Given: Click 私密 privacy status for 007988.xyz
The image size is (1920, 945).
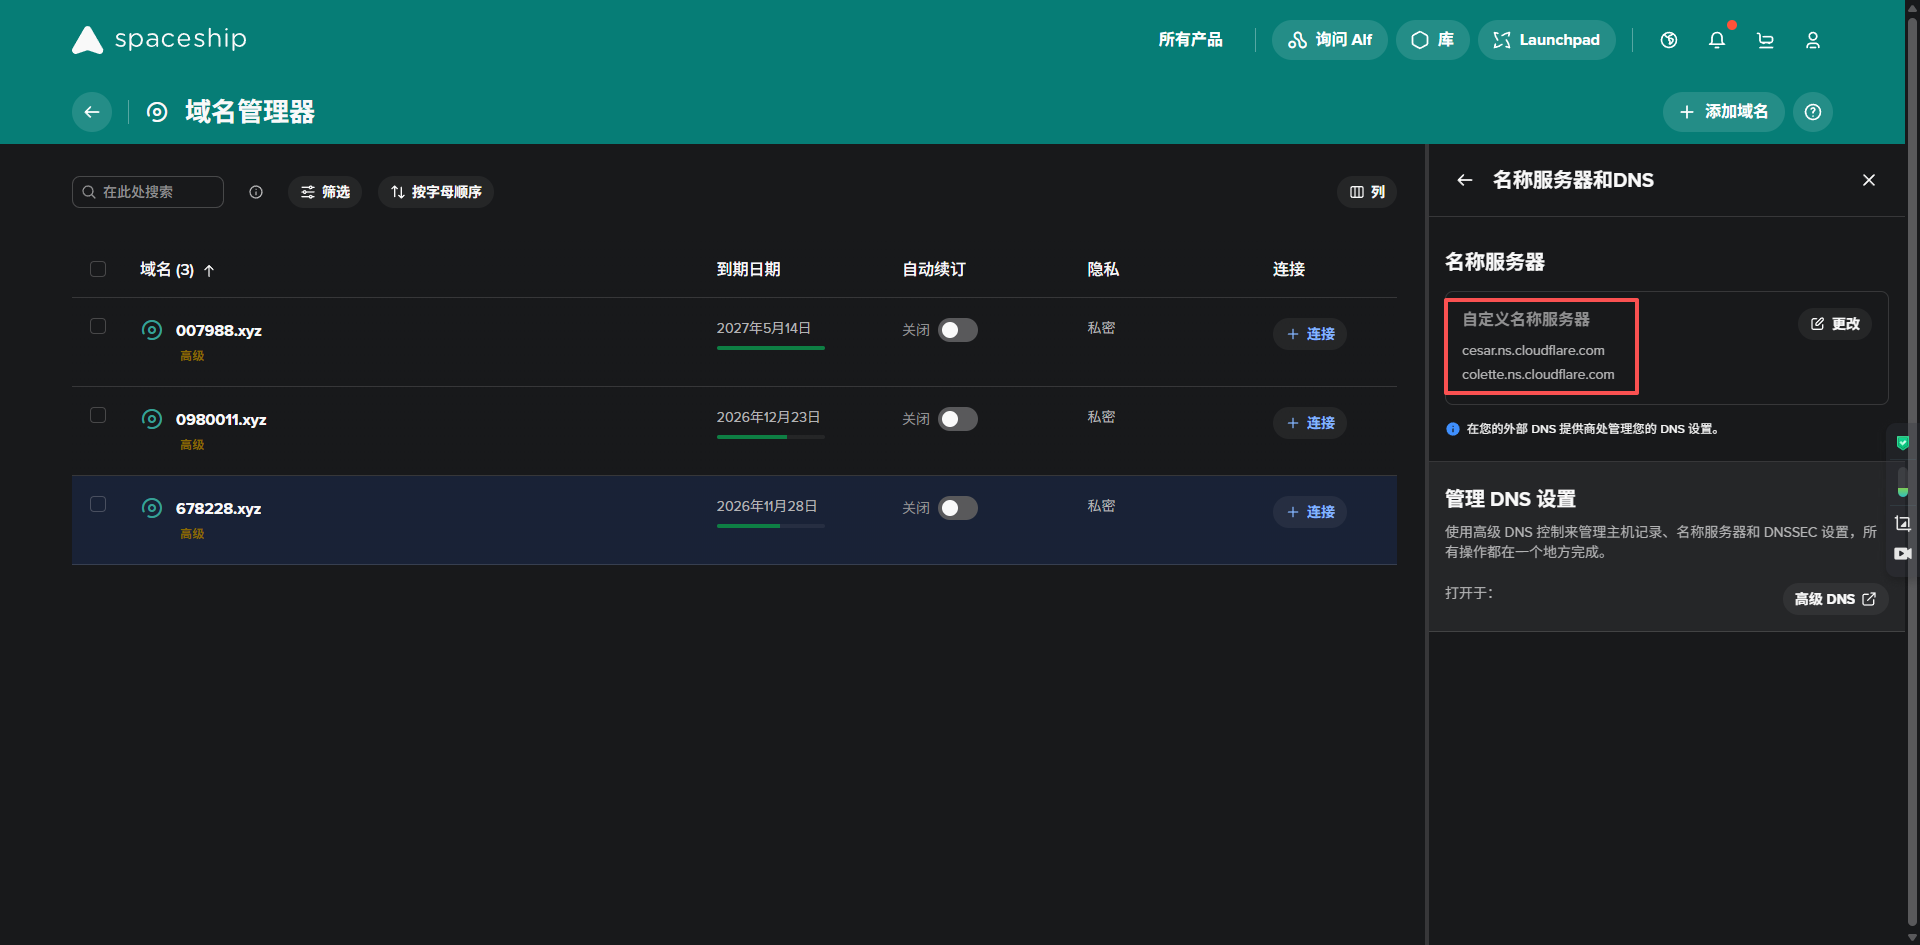Looking at the screenshot, I should click(1101, 328).
